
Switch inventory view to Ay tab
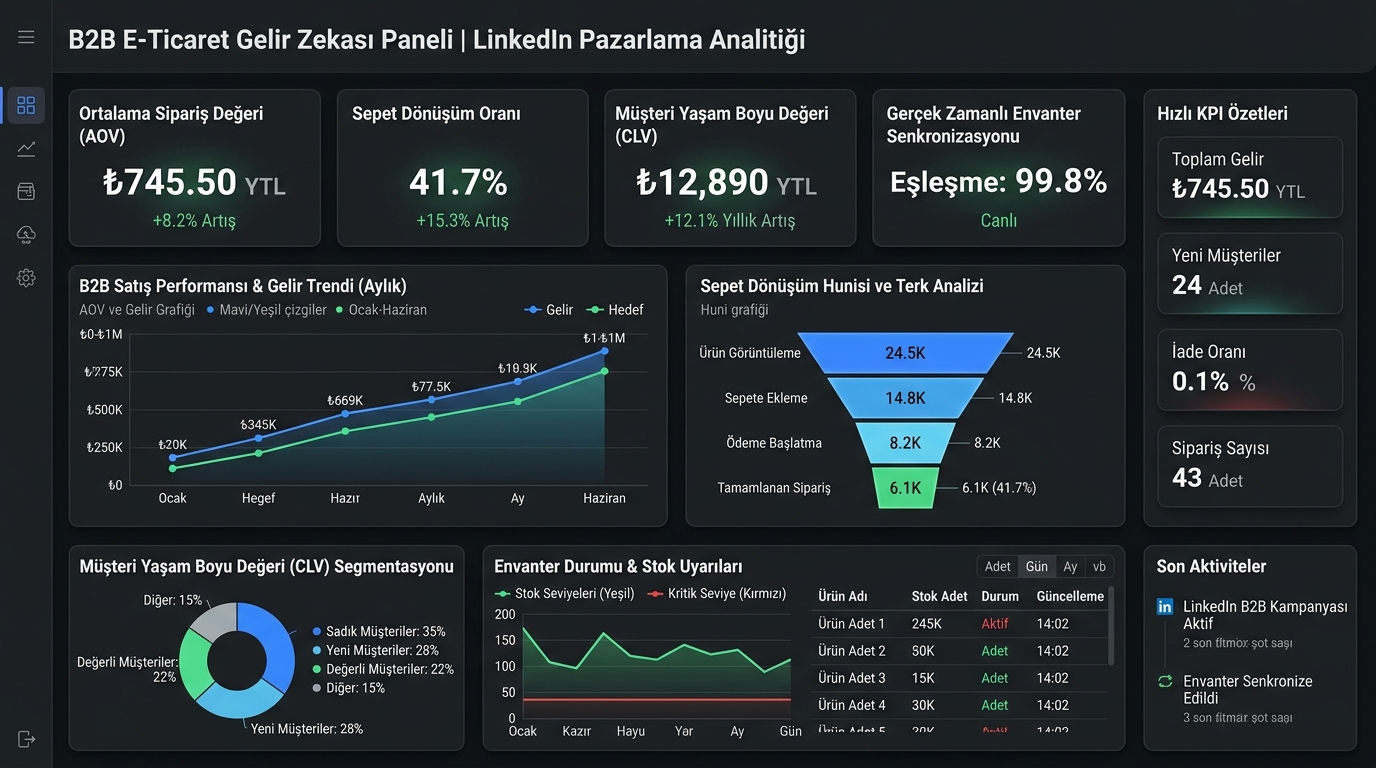1070,566
